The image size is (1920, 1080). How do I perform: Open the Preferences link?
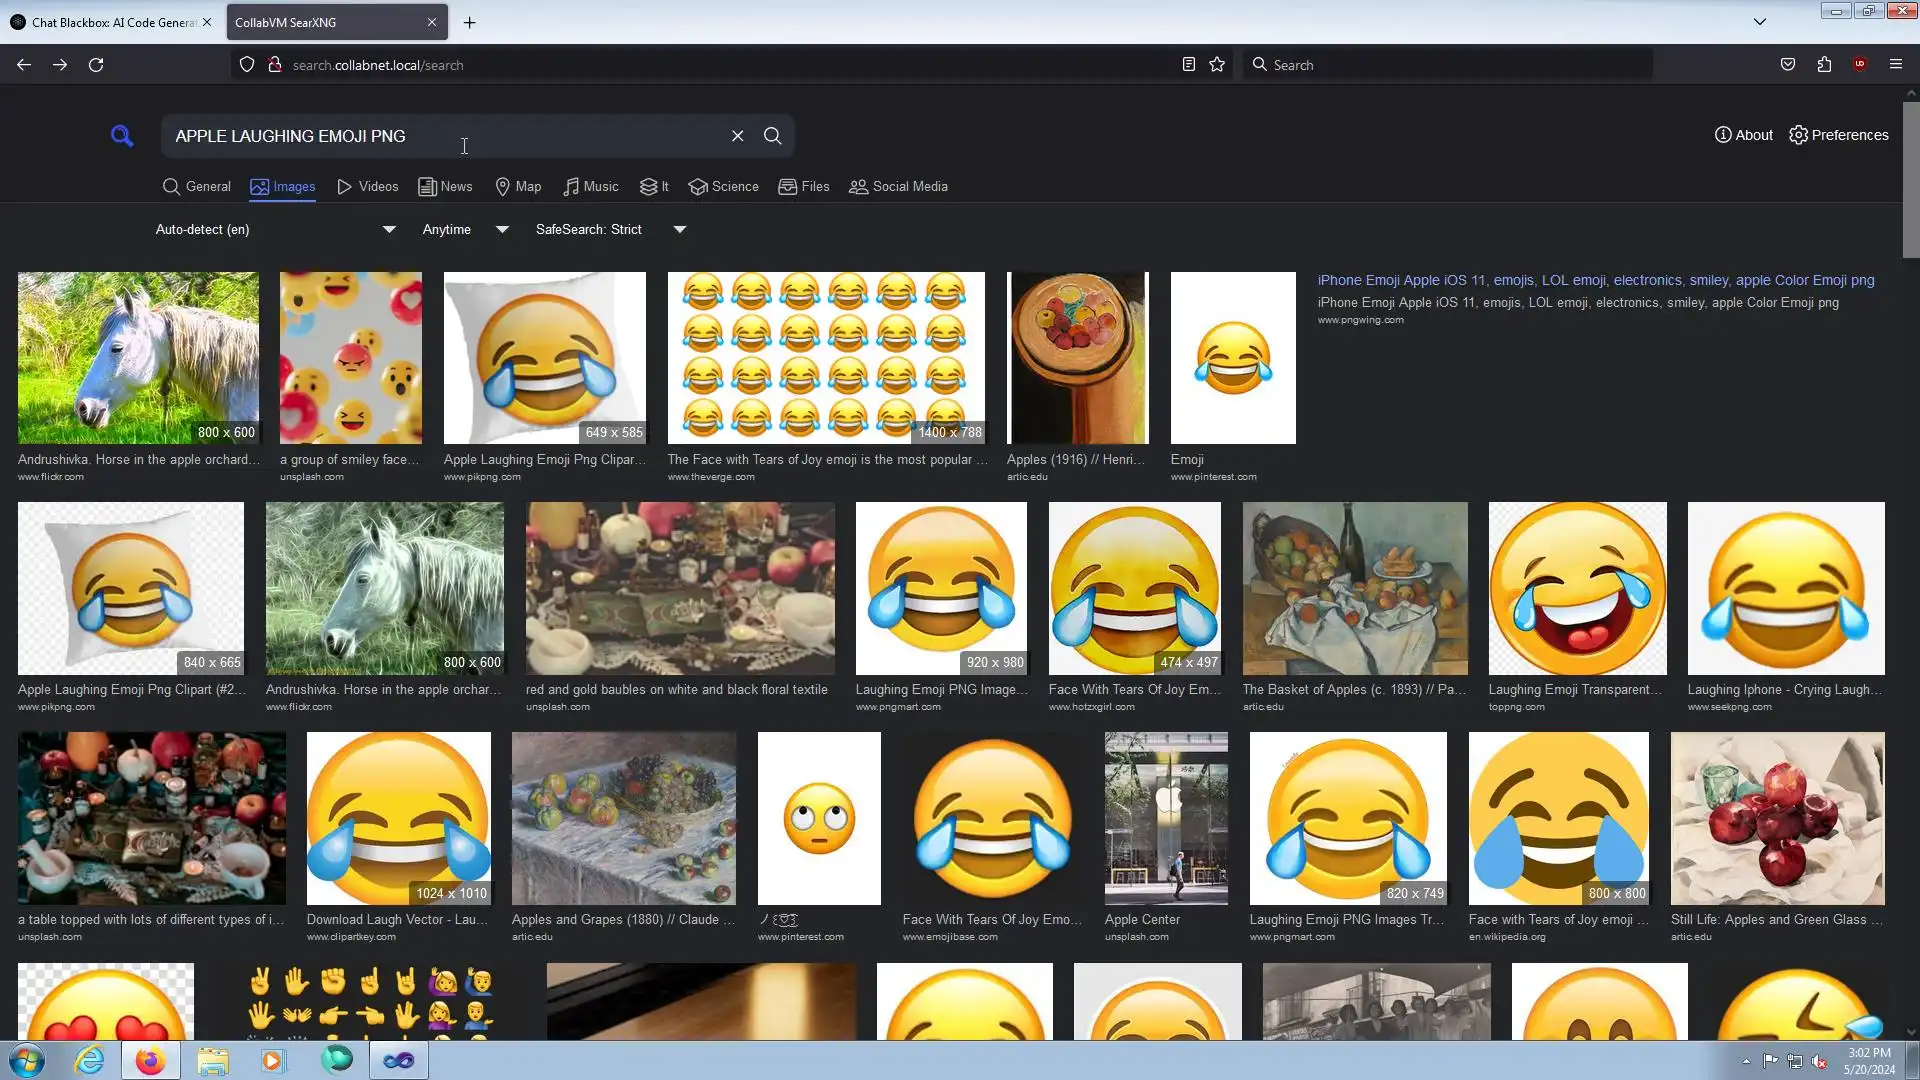(1838, 135)
